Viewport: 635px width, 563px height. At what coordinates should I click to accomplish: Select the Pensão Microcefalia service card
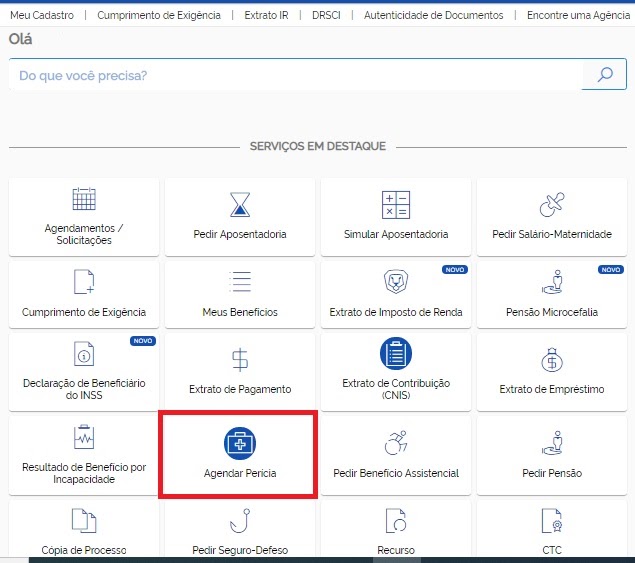[551, 295]
